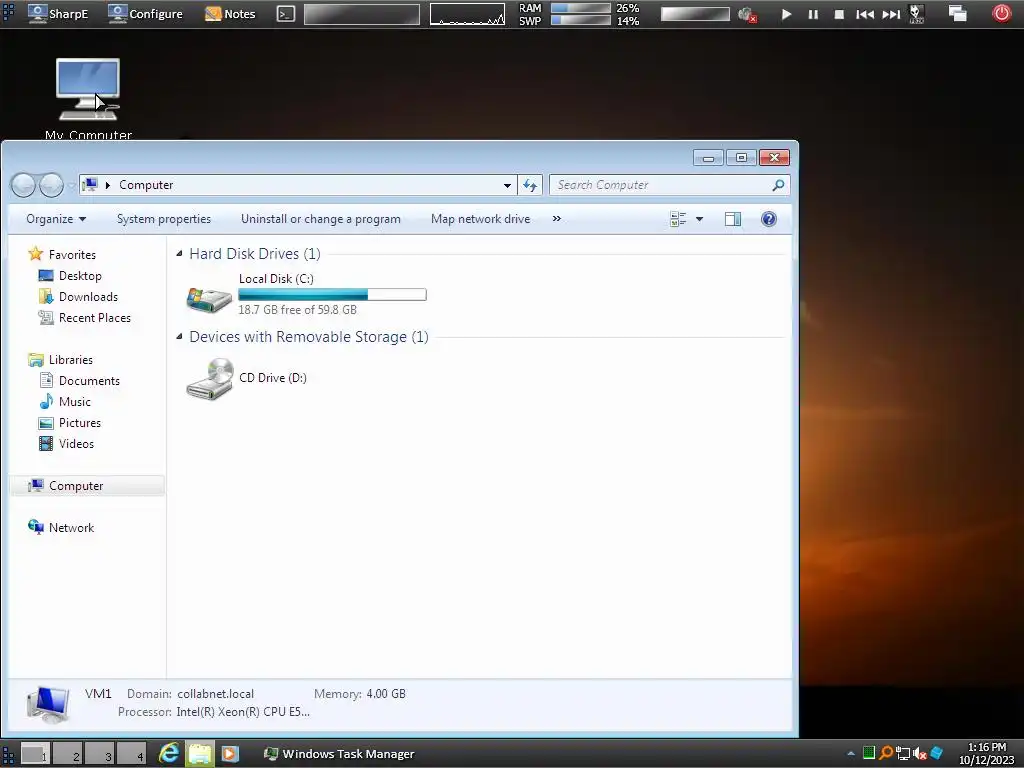The width and height of the screenshot is (1024, 768).
Task: Click the SWP usage bar
Action: coord(581,20)
